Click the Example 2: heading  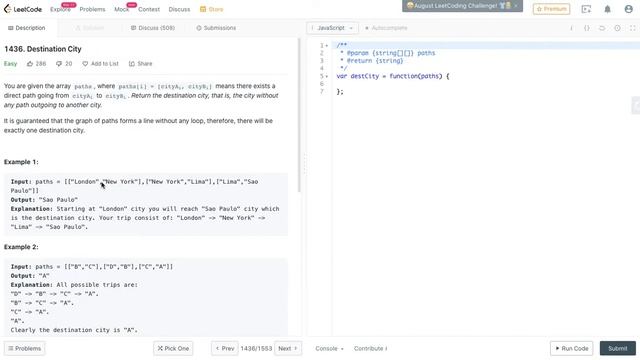coord(21,247)
